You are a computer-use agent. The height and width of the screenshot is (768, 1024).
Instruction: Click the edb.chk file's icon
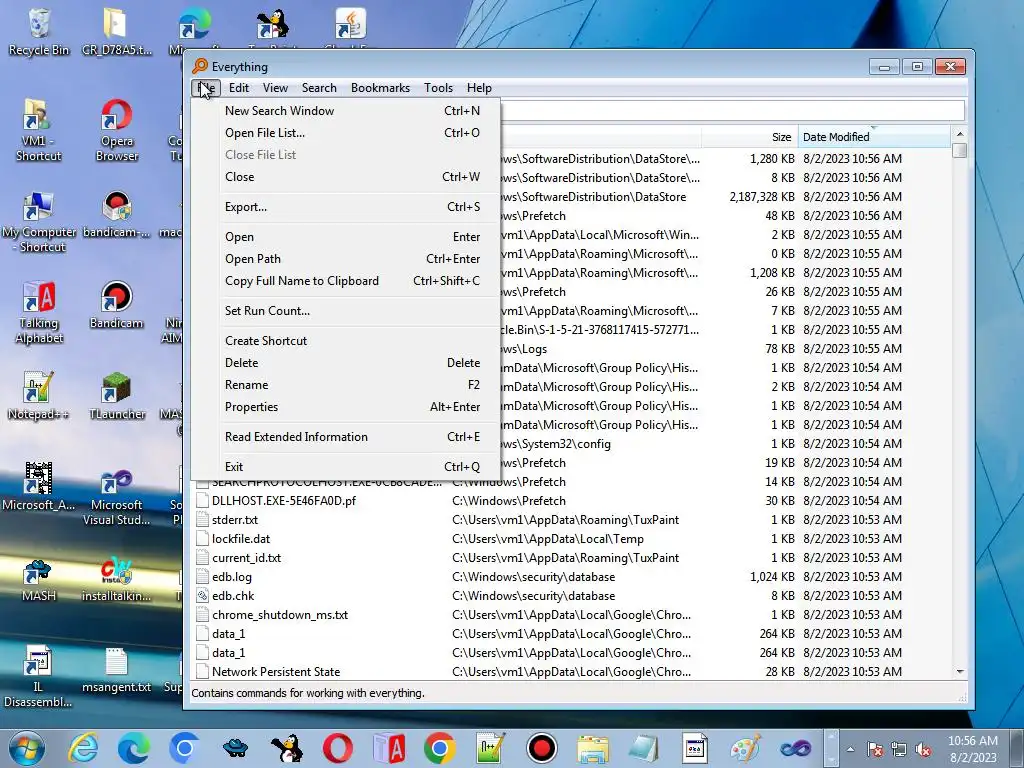202,596
